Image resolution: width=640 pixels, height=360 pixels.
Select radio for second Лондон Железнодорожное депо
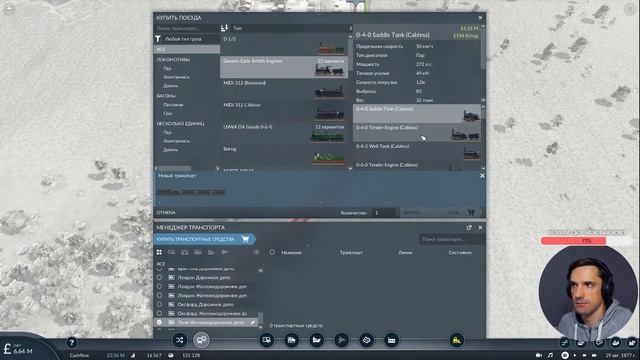(159, 296)
